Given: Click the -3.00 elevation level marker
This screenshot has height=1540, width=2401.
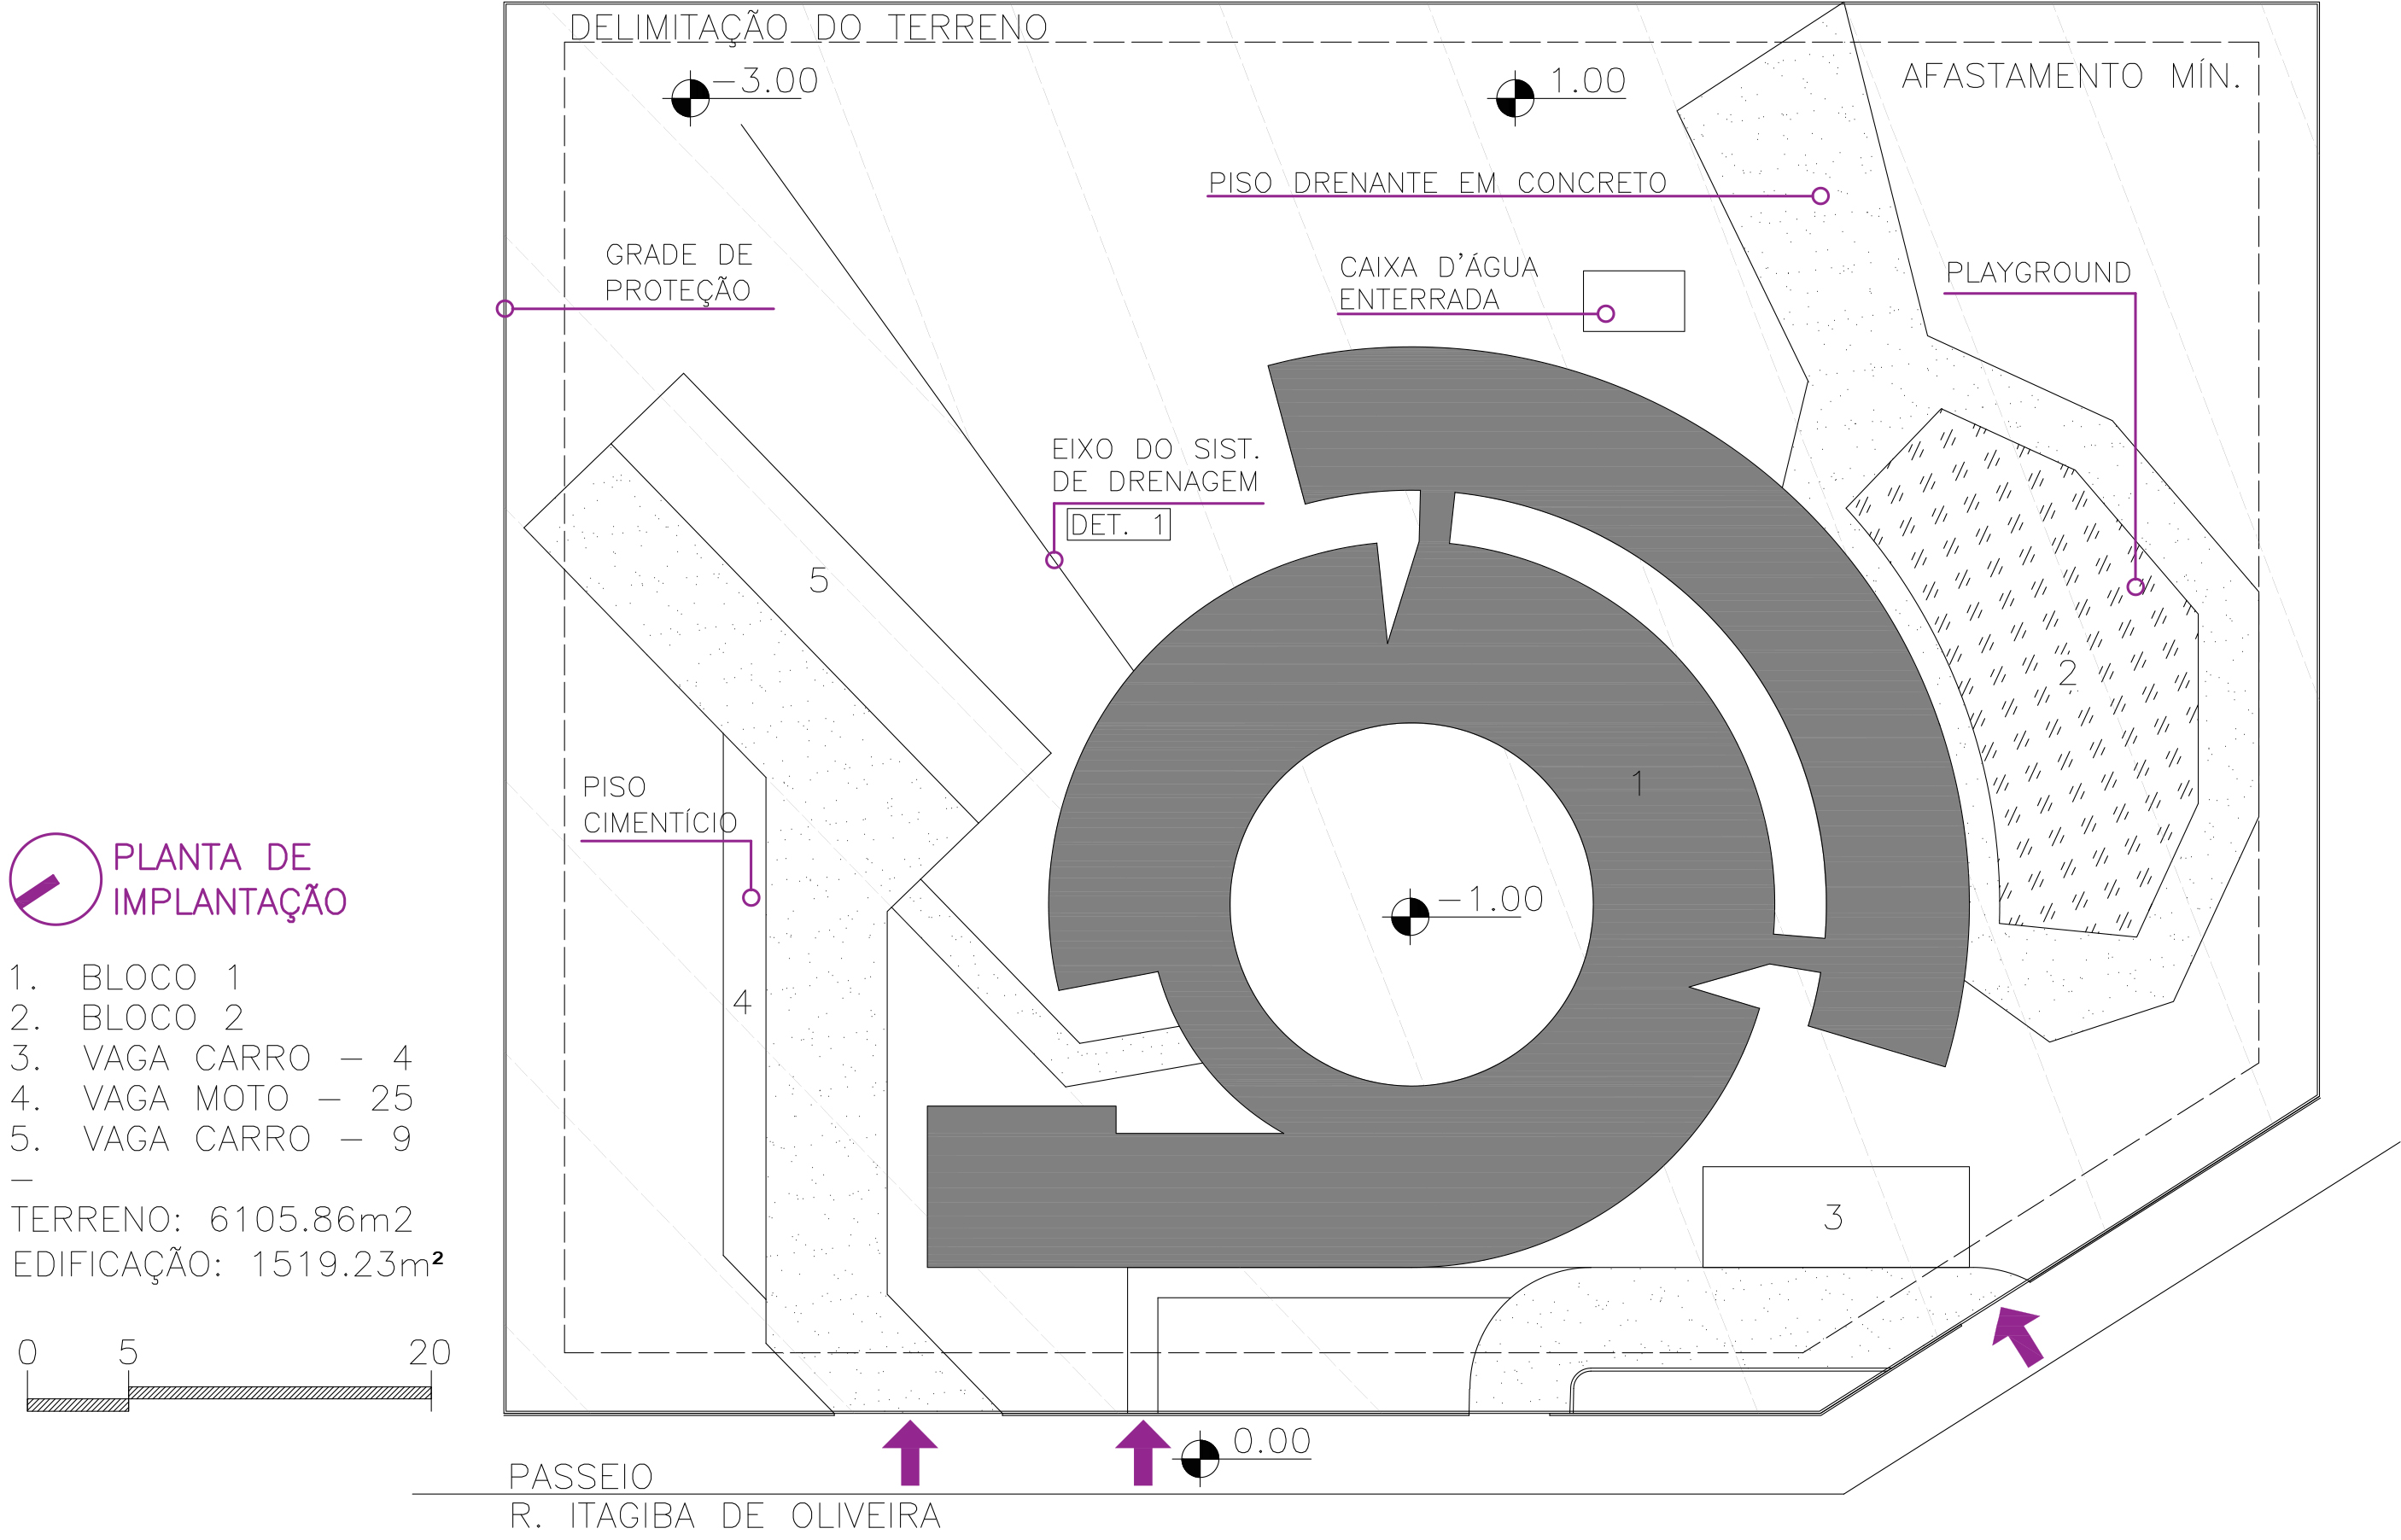Looking at the screenshot, I should tap(690, 98).
